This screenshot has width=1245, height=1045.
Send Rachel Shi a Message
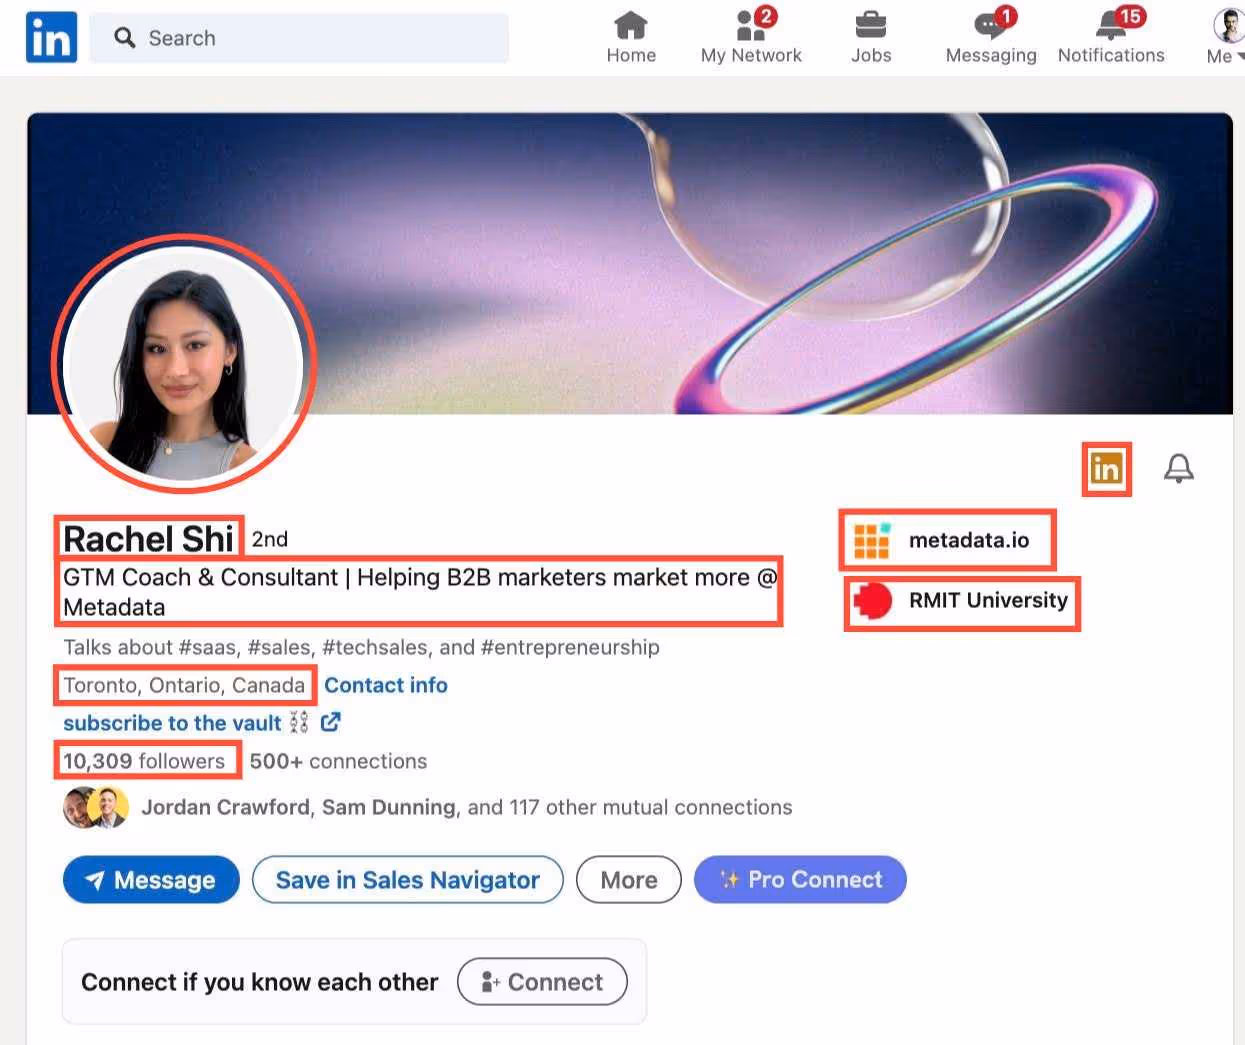coord(150,880)
